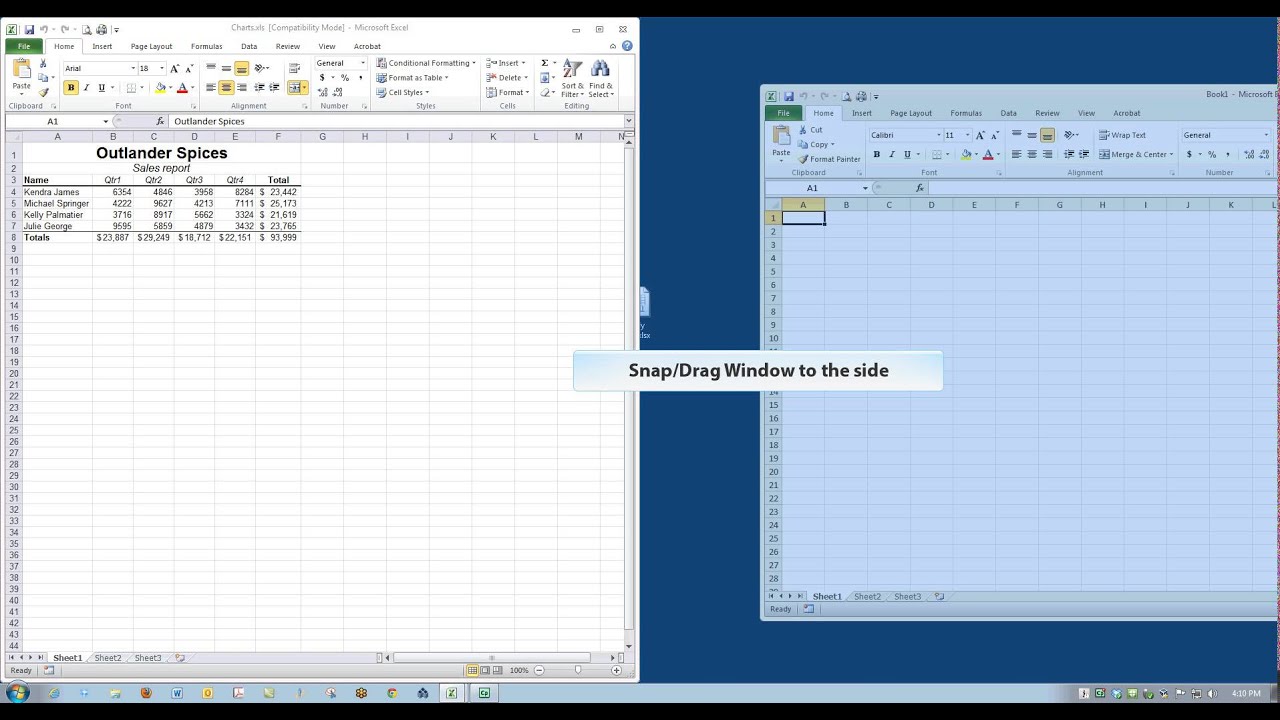Click Insert Worksheet icon in Charts.xls
Viewport: 1280px width, 720px height.
click(x=180, y=658)
